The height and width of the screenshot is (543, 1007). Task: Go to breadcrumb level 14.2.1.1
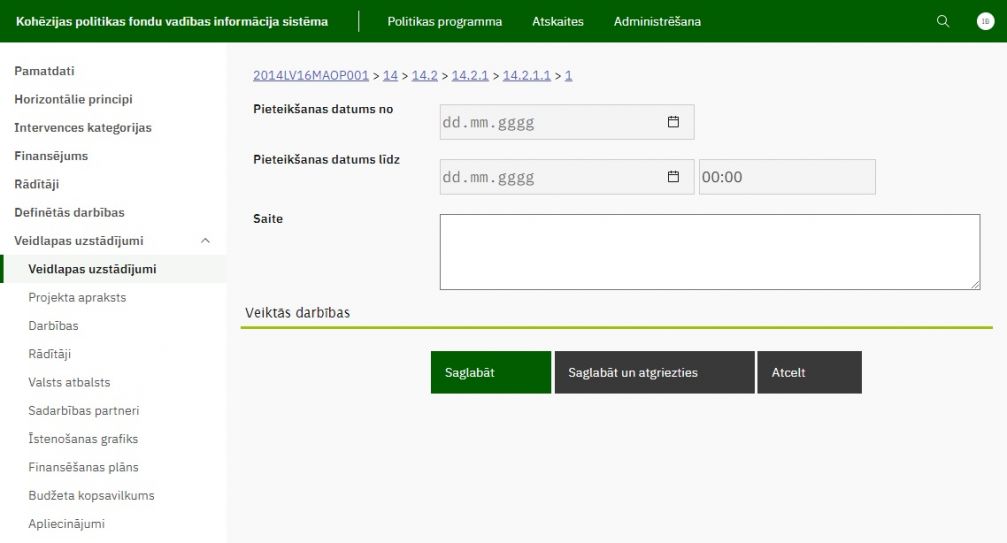click(x=526, y=75)
